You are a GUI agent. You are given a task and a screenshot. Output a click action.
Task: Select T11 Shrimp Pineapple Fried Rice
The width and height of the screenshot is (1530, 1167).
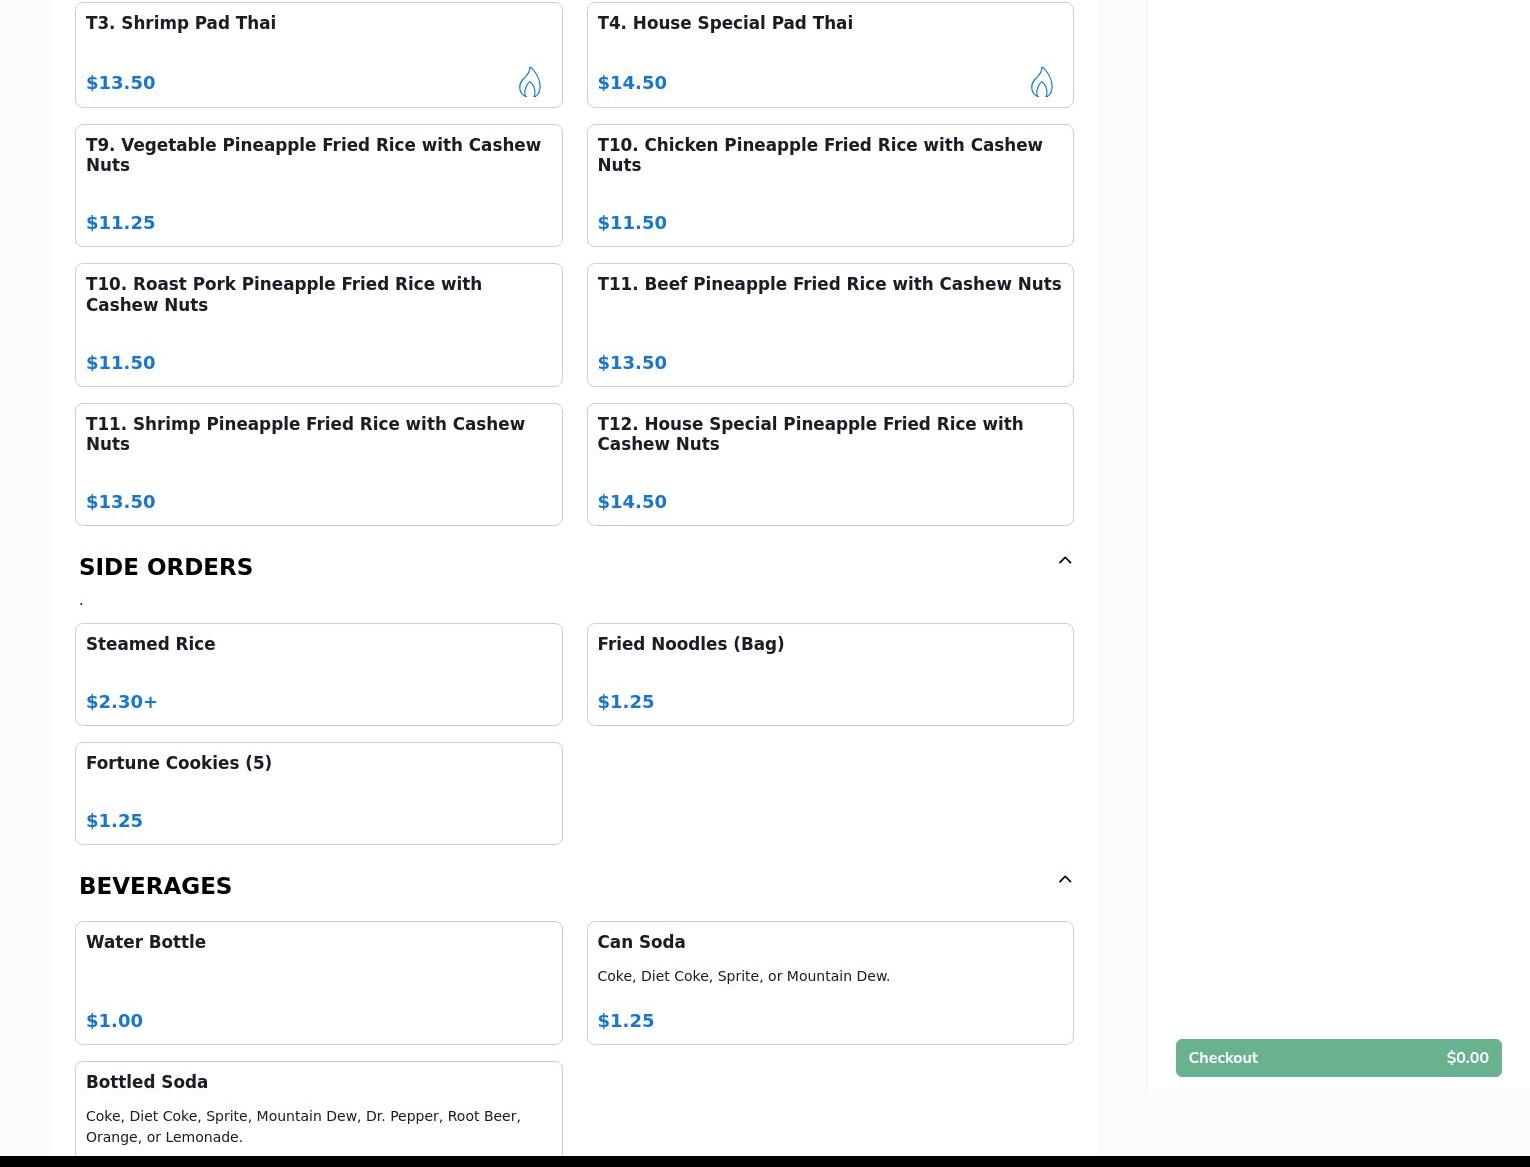click(x=318, y=464)
